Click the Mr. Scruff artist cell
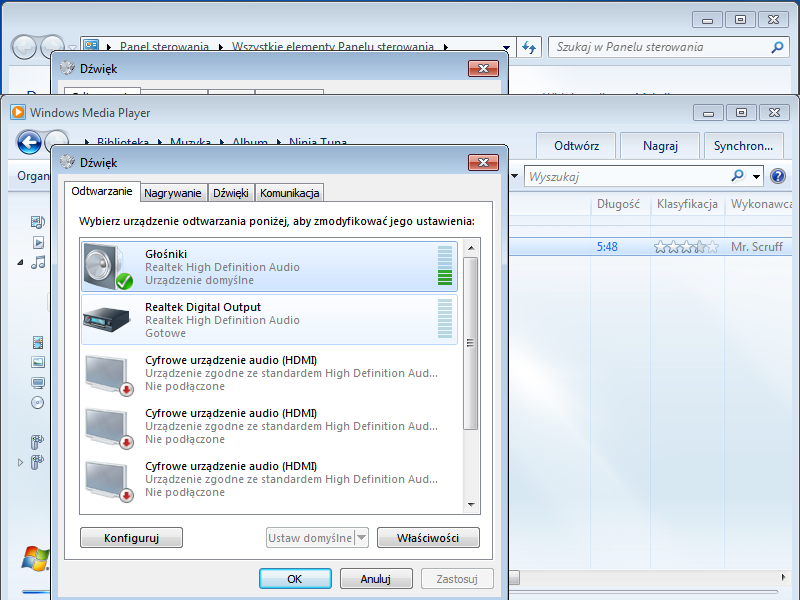Viewport: 800px width, 600px height. [x=757, y=247]
